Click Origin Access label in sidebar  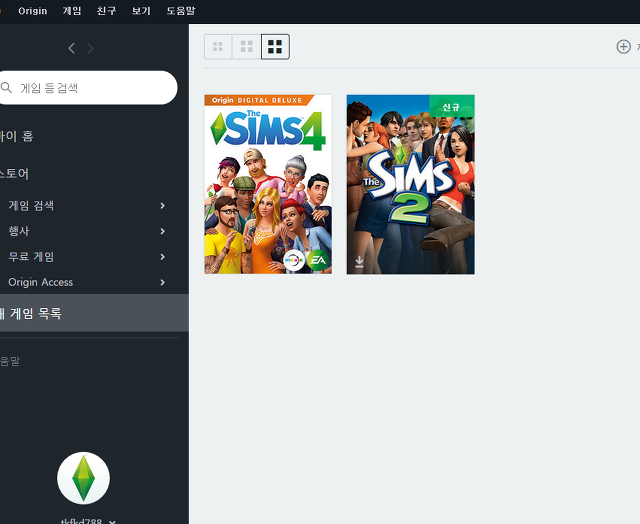40,282
